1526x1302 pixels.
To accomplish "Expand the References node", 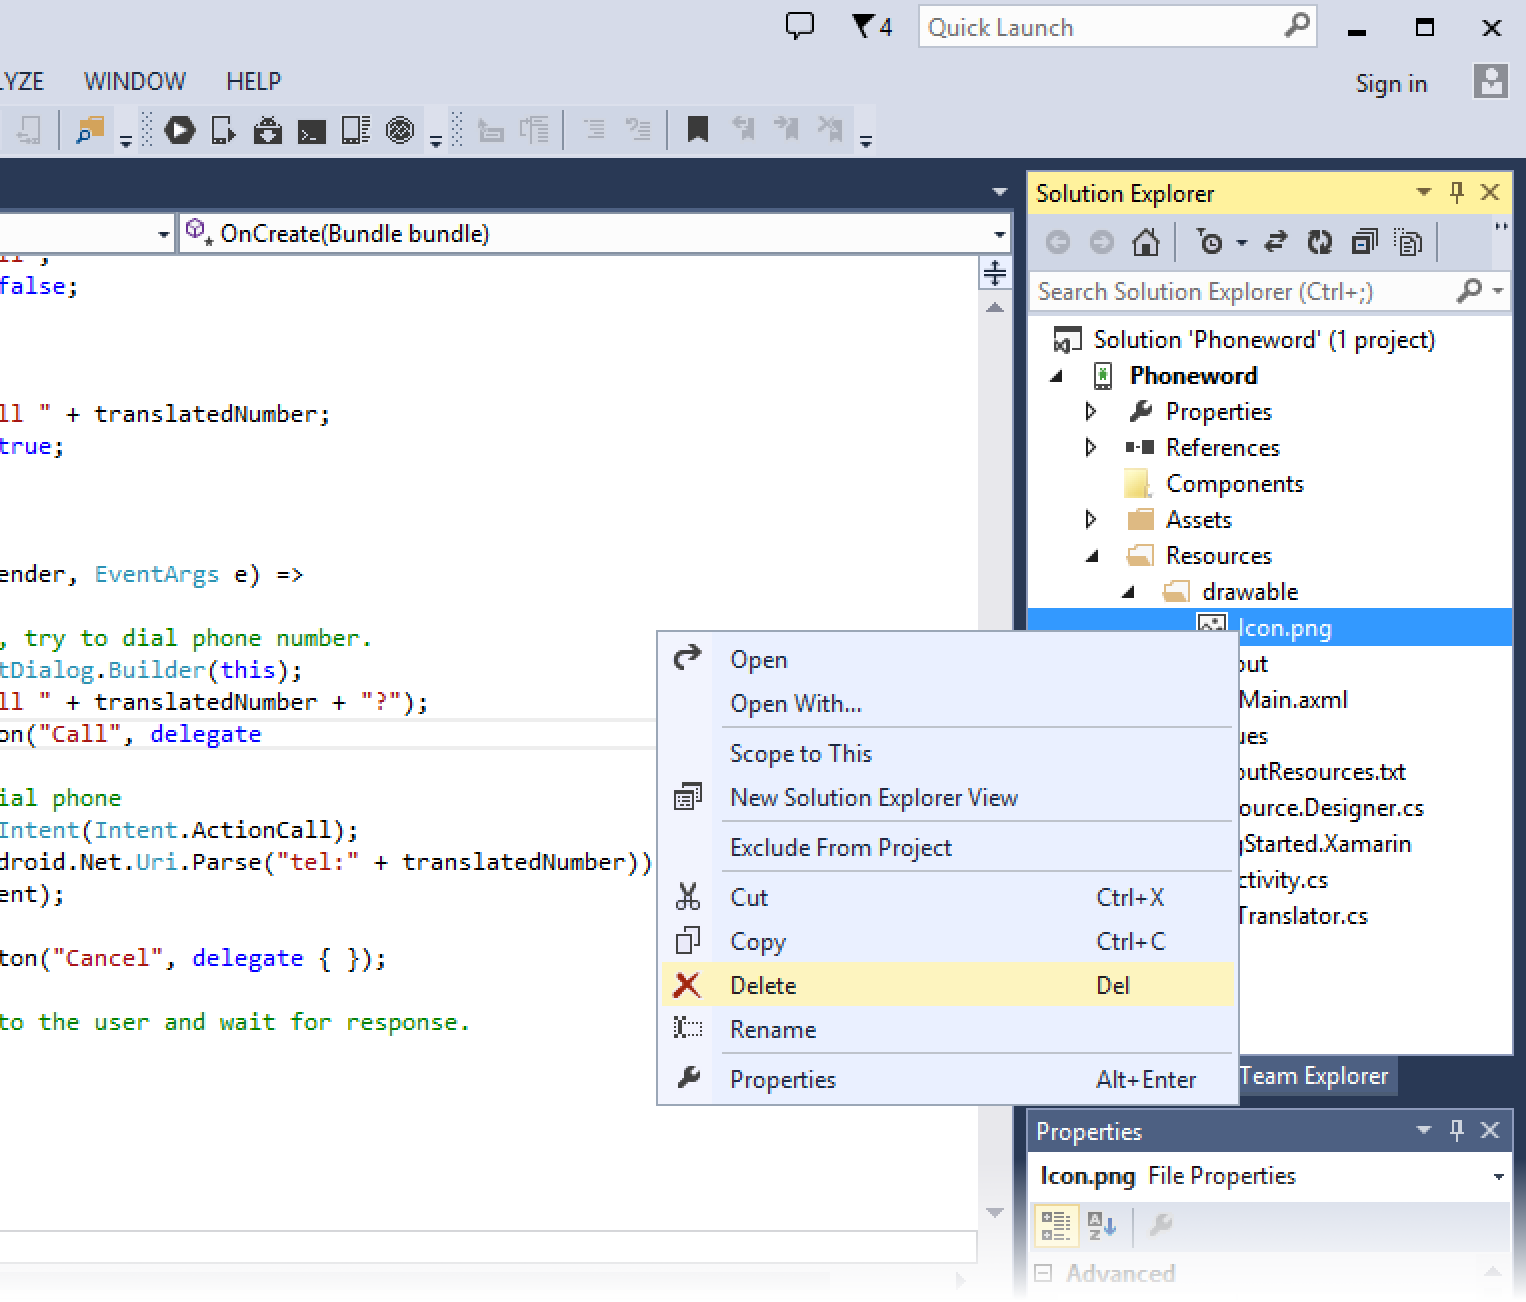I will click(x=1091, y=447).
